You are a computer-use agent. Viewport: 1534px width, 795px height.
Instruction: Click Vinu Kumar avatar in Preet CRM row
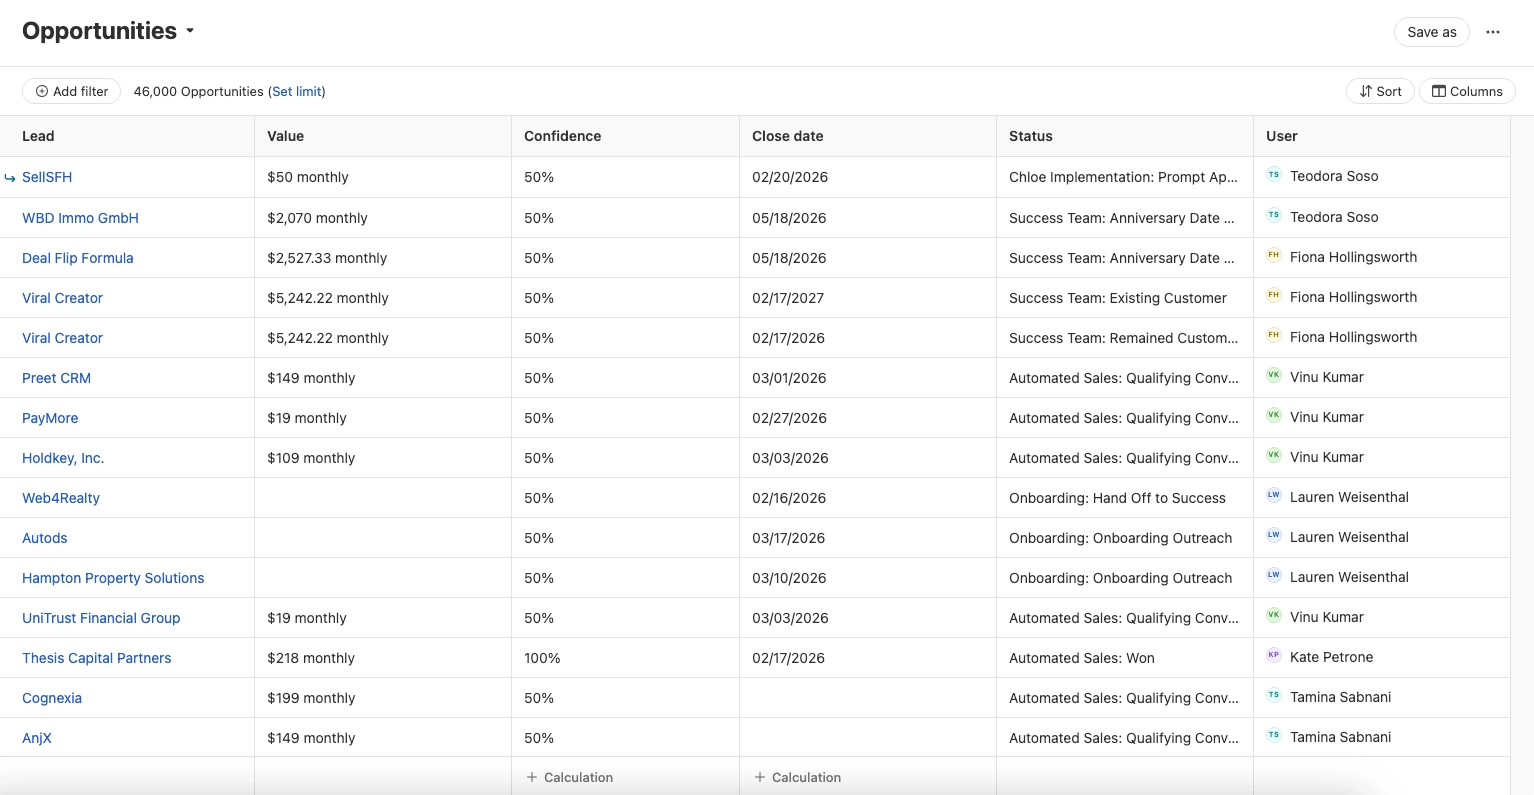tap(1274, 375)
